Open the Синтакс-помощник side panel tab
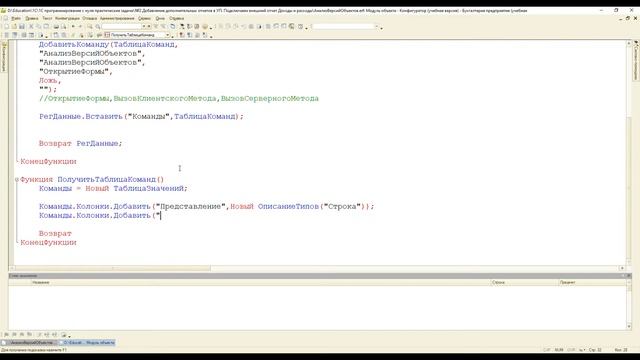Image resolution: width=640 pixels, height=360 pixels. [x=636, y=61]
